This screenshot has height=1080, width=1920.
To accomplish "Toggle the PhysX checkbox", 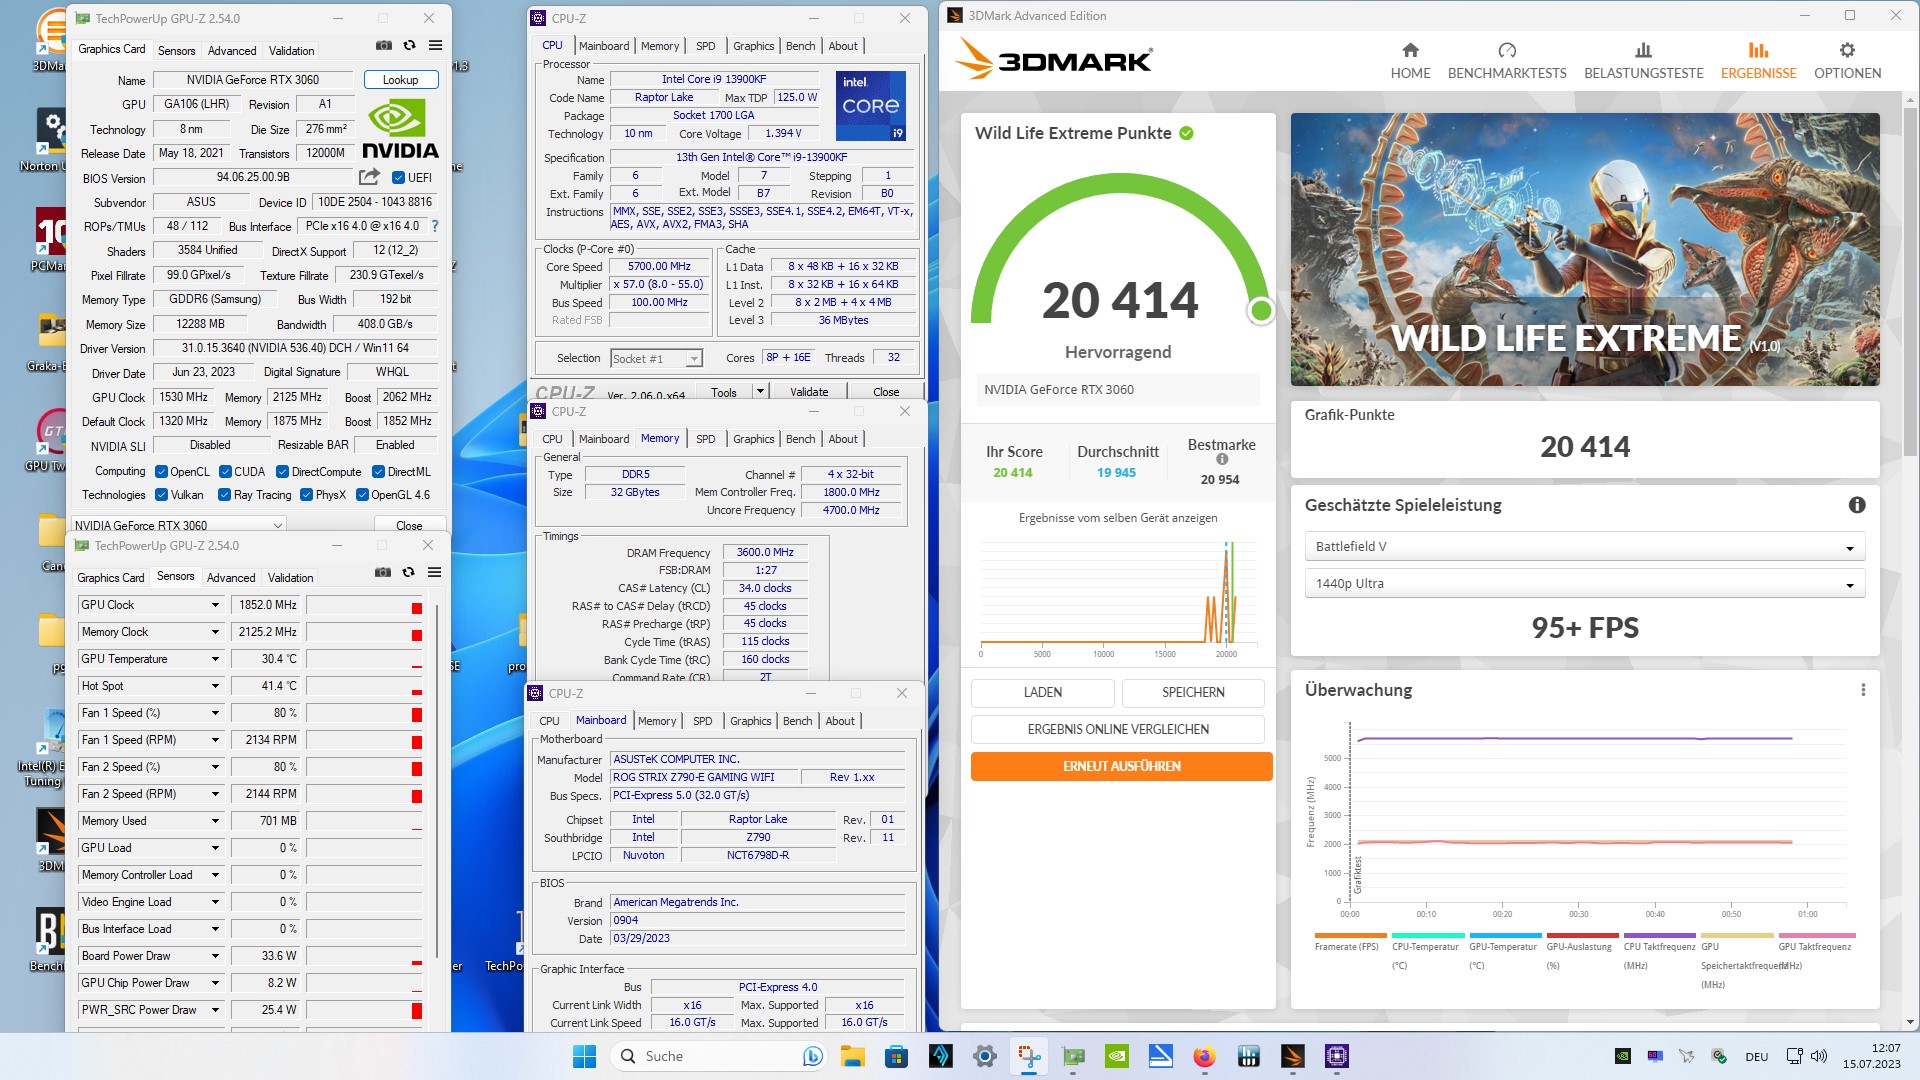I will tap(306, 495).
